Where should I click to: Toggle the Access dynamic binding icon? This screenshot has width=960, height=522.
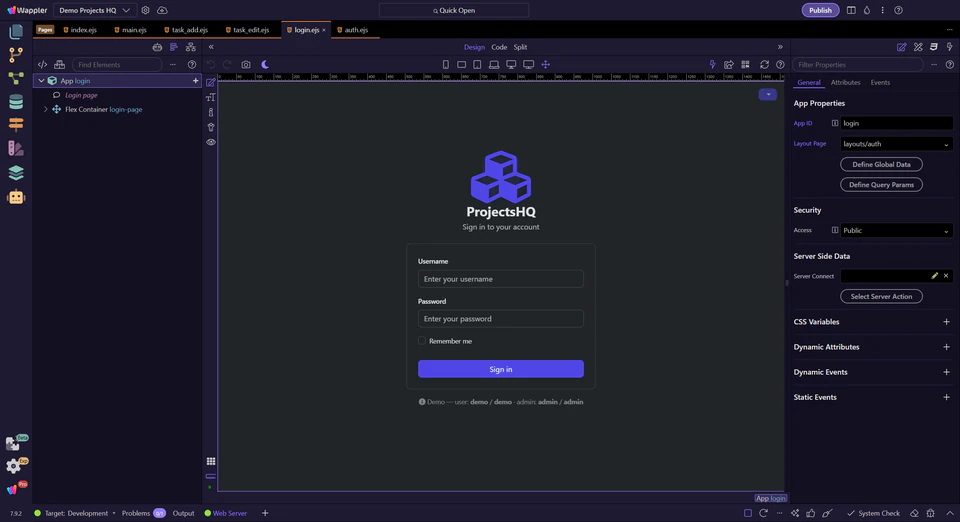coord(834,230)
